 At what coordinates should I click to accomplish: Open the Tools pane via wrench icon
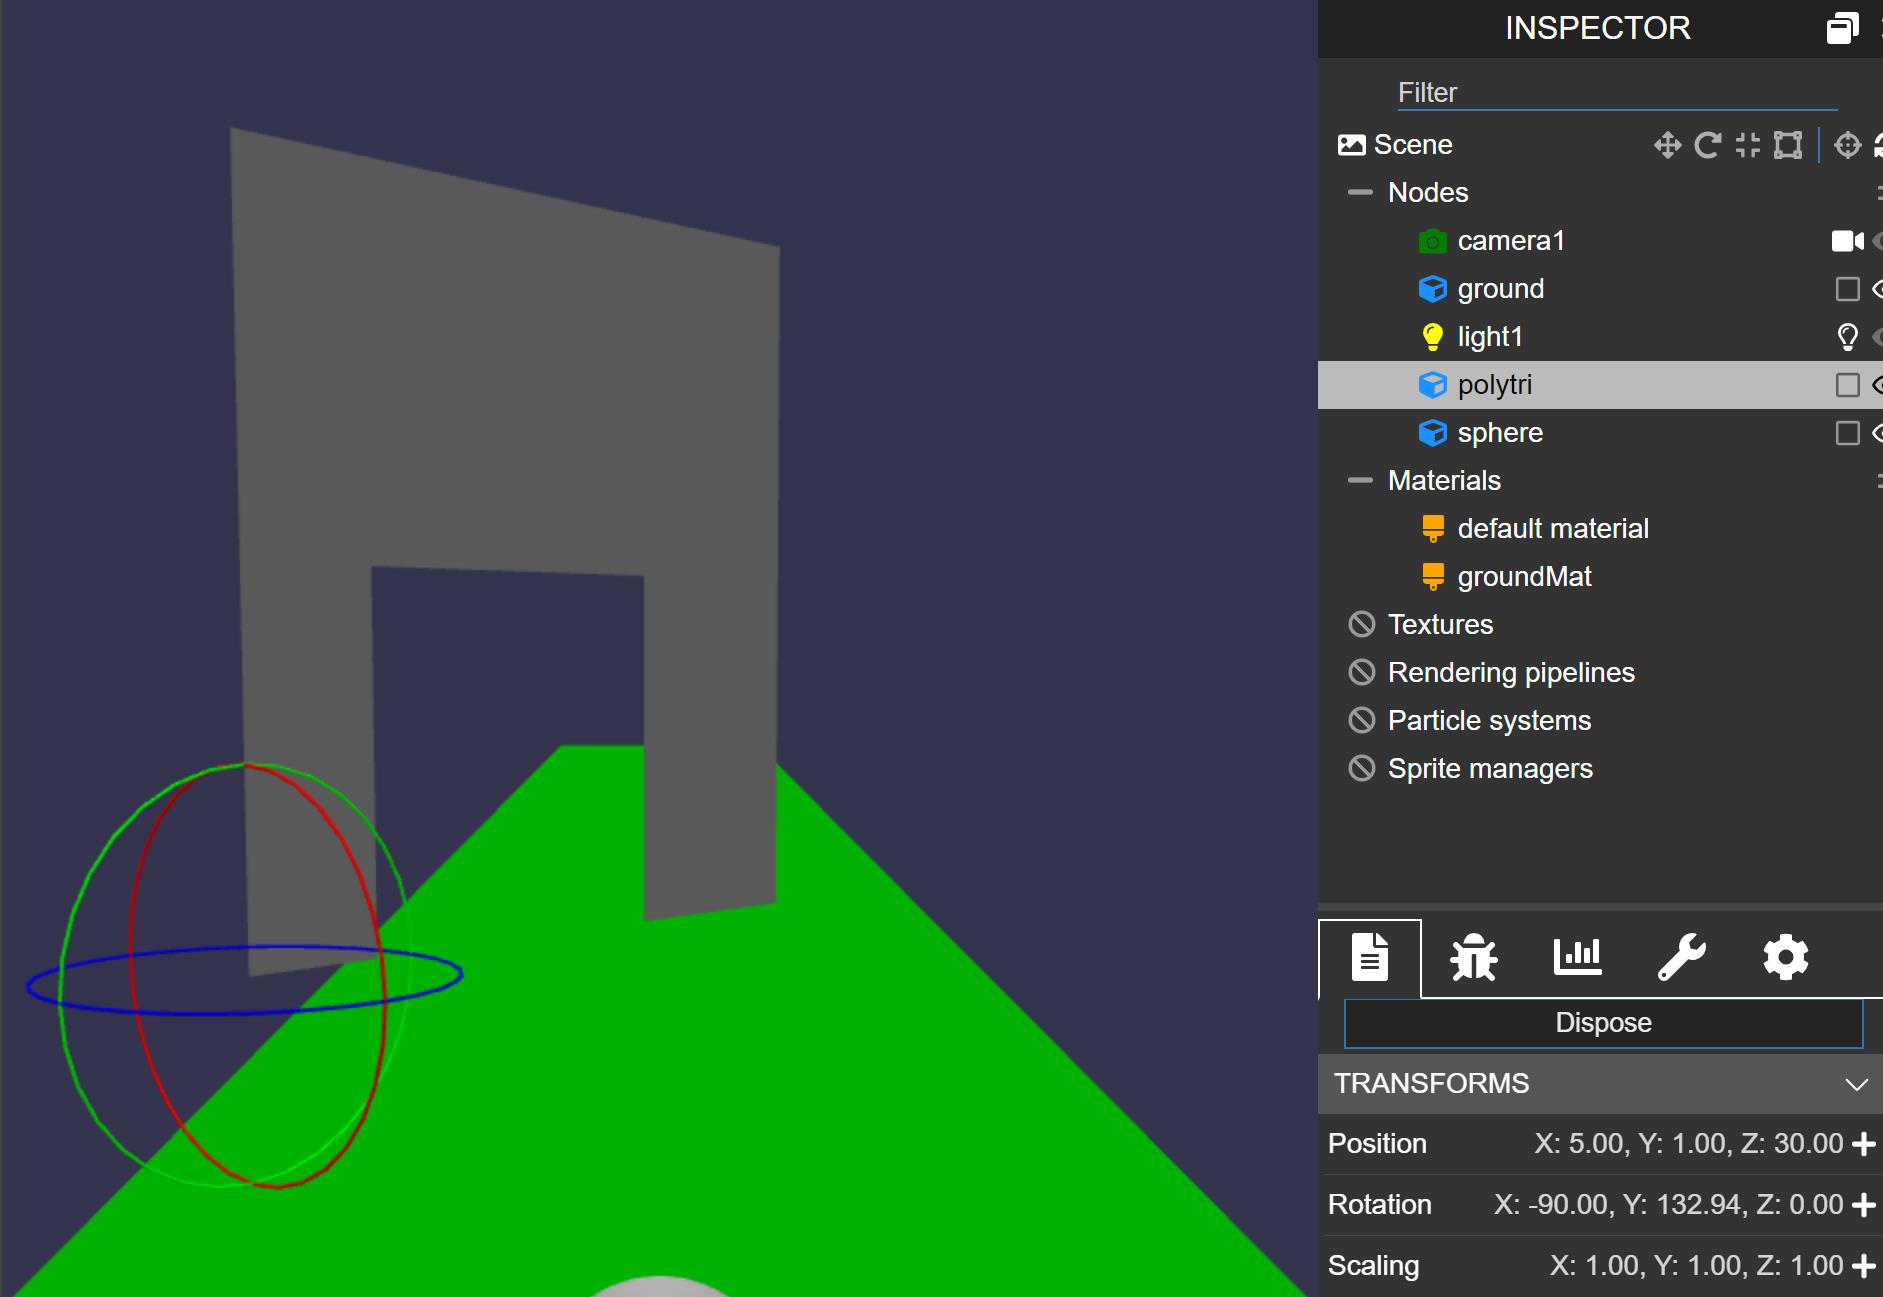[1681, 957]
